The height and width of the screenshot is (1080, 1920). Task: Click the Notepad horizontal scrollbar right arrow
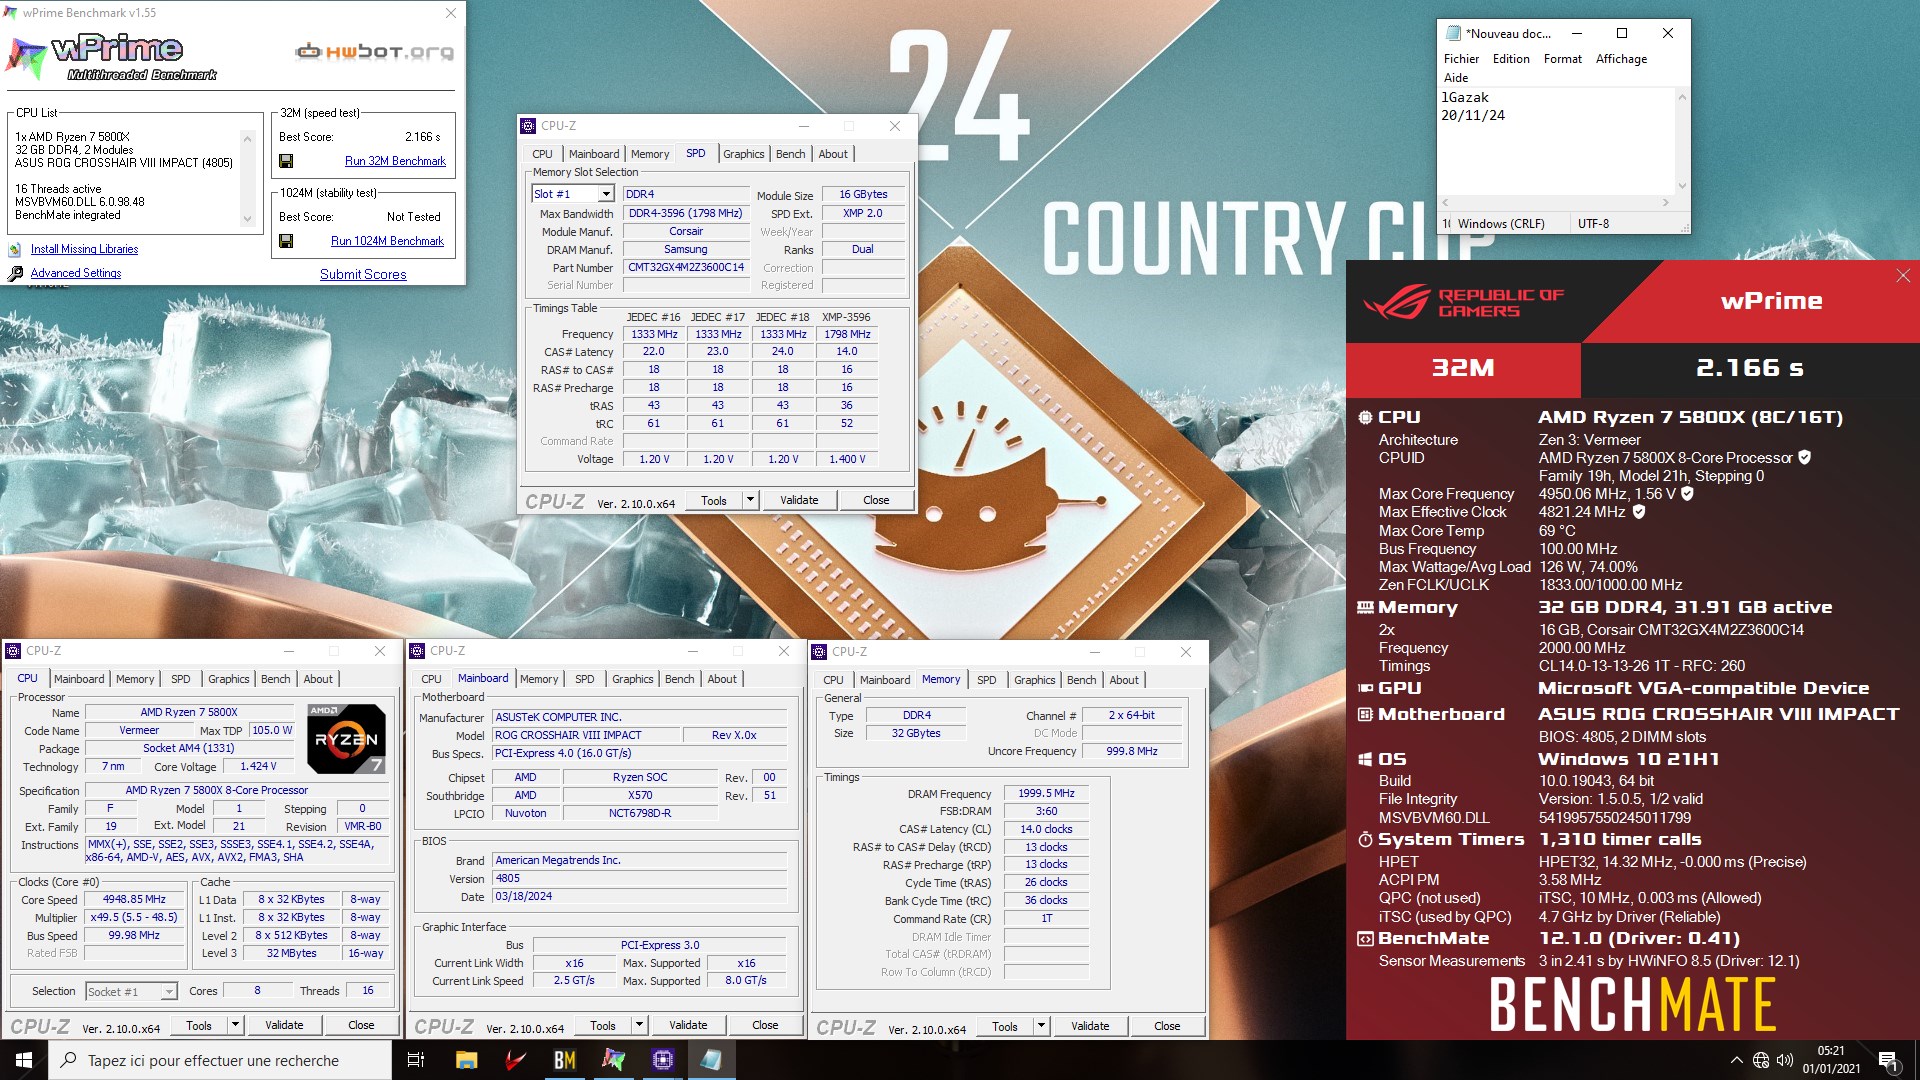(1665, 203)
